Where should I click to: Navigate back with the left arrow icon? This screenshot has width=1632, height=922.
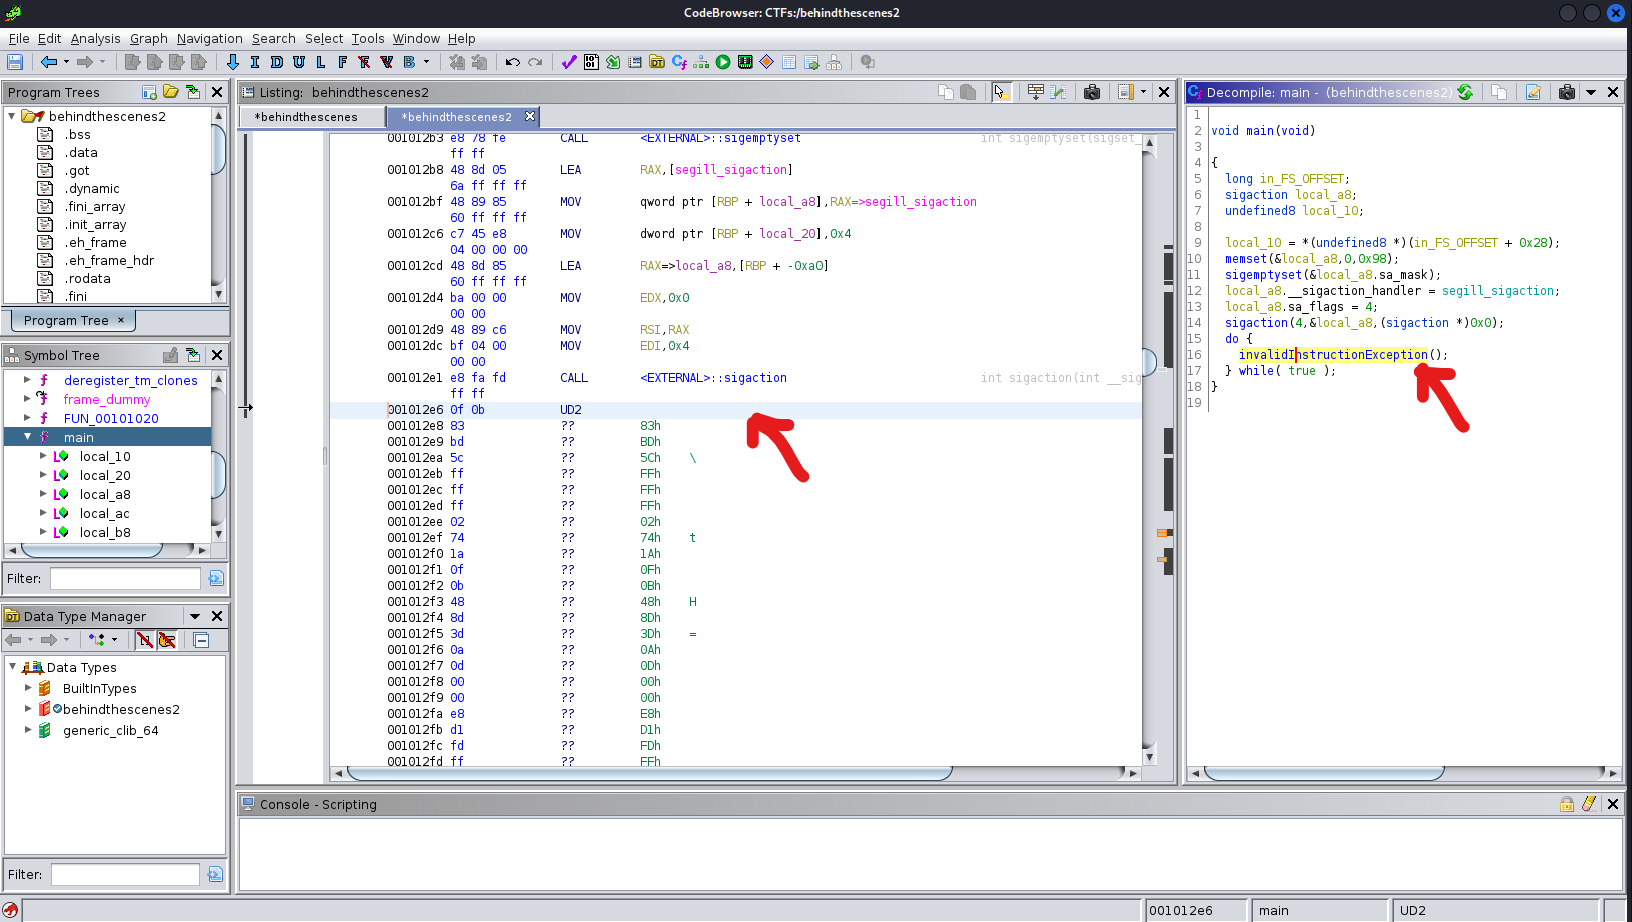(x=48, y=62)
